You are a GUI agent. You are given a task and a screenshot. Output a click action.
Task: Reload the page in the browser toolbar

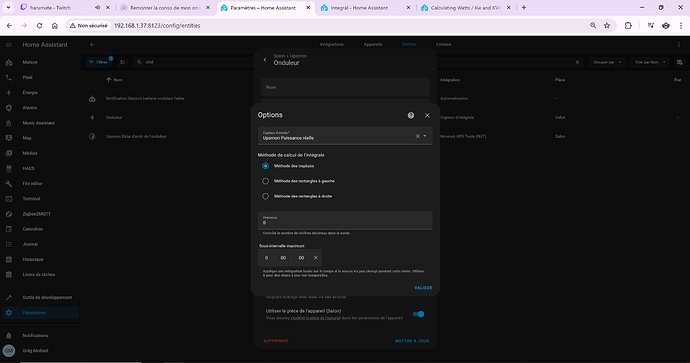40,26
